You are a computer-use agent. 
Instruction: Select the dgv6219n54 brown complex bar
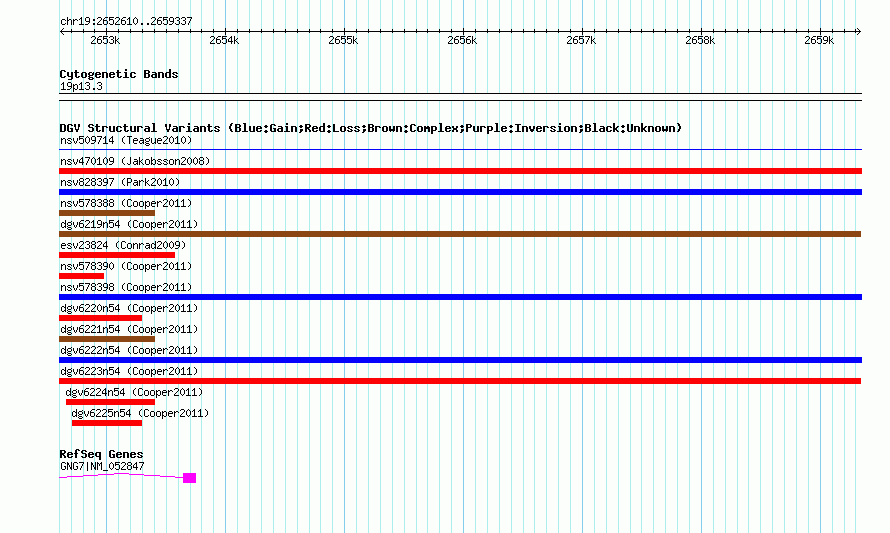(460, 234)
